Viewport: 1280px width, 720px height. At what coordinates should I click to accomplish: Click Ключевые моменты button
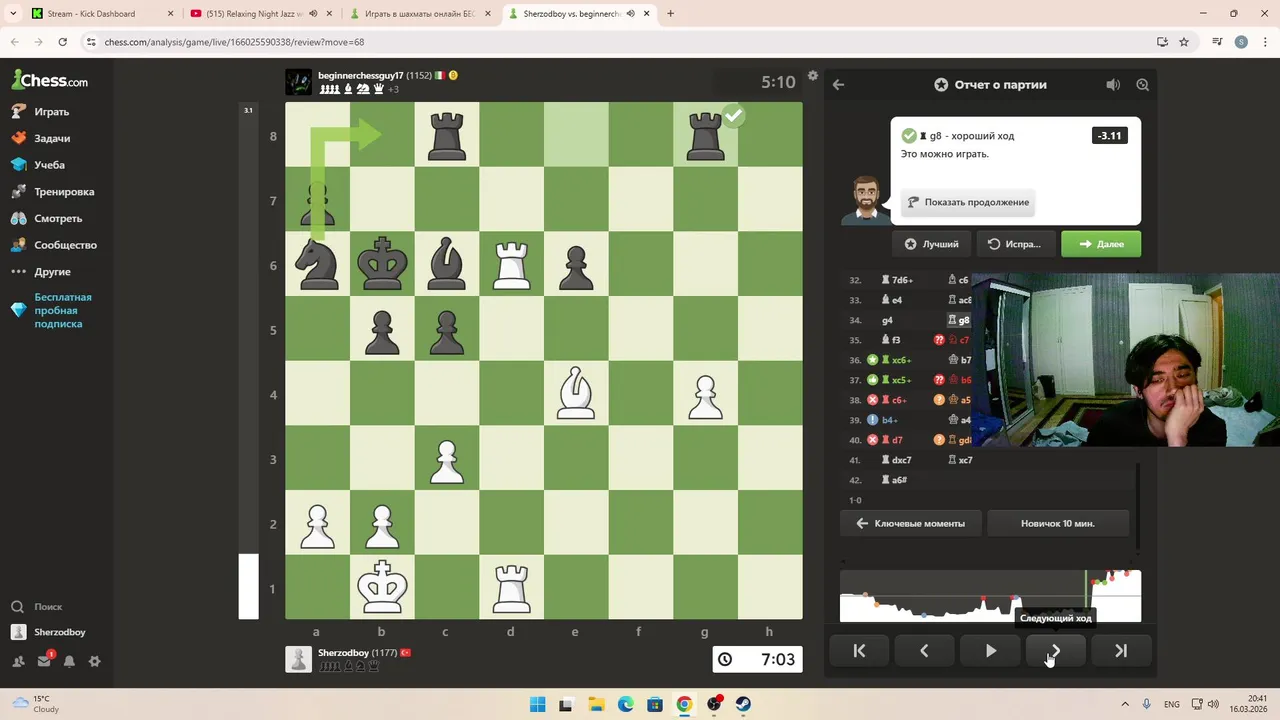tap(911, 523)
